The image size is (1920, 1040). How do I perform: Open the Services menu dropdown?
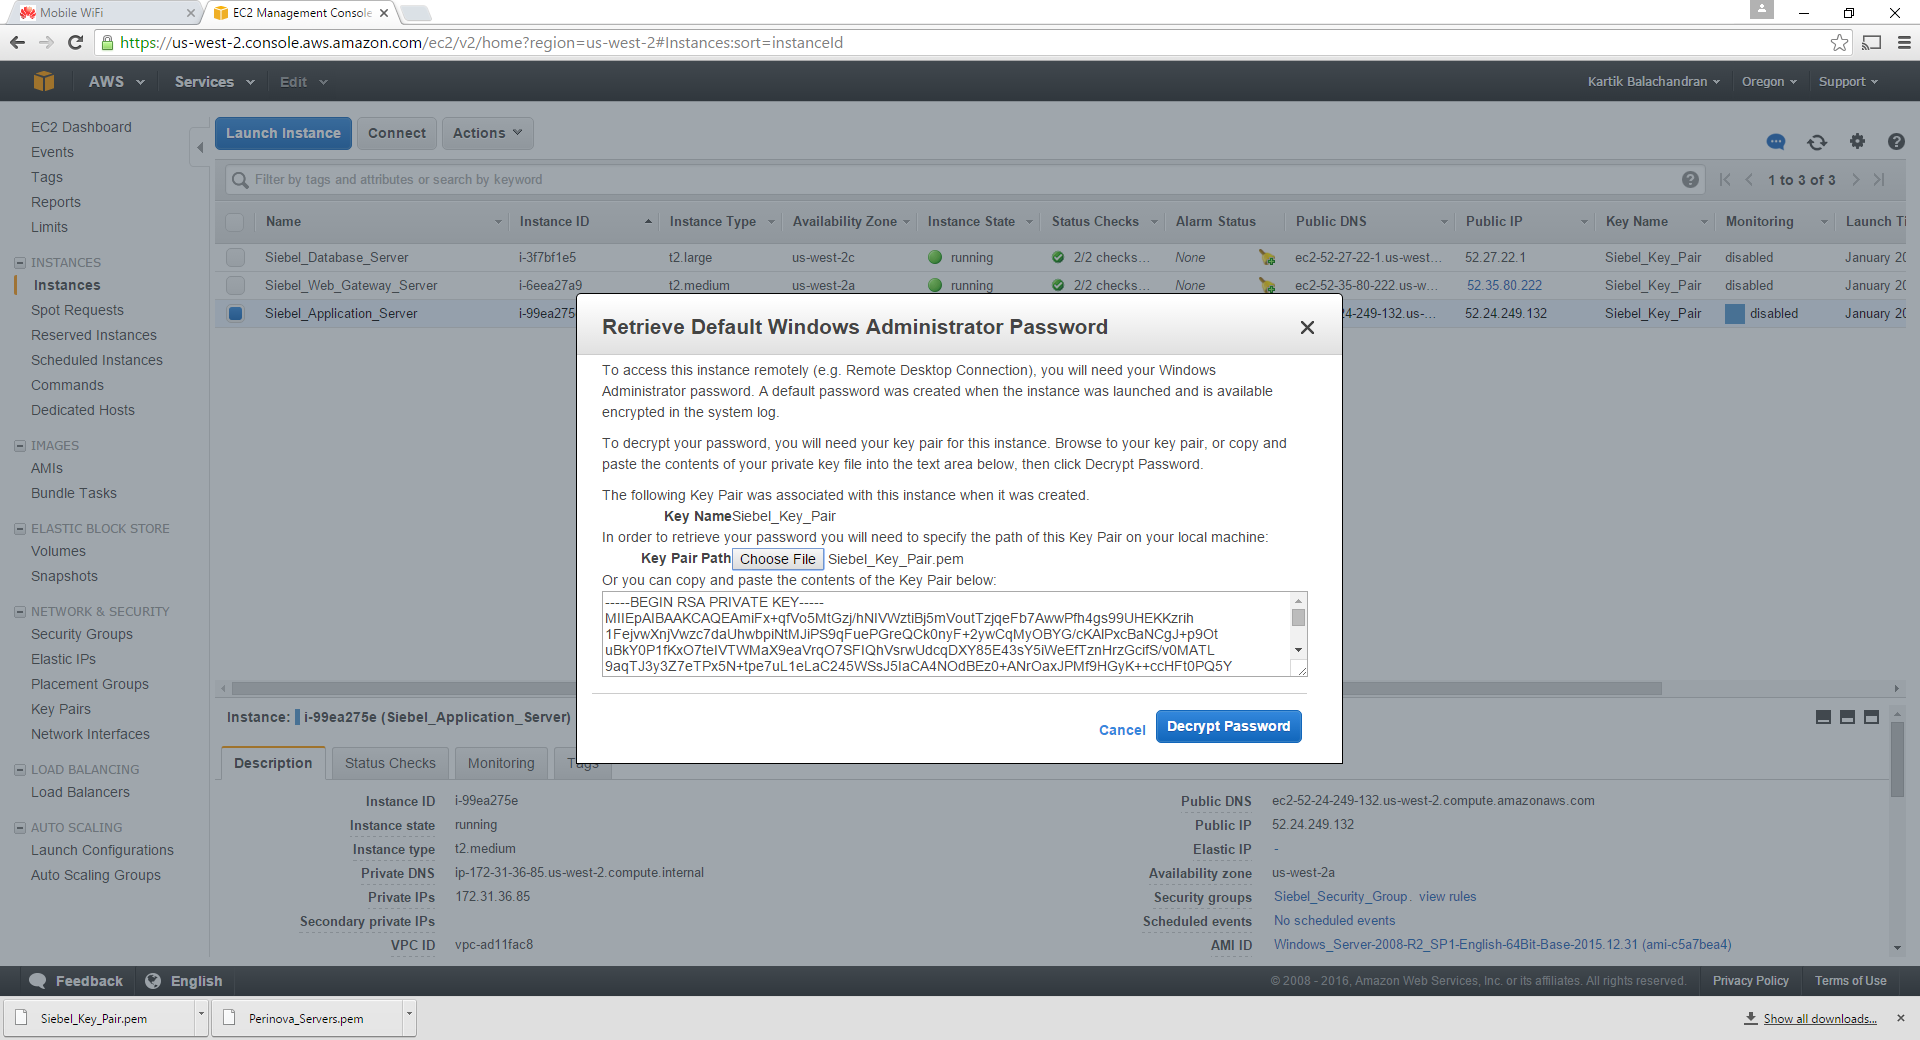pos(214,82)
